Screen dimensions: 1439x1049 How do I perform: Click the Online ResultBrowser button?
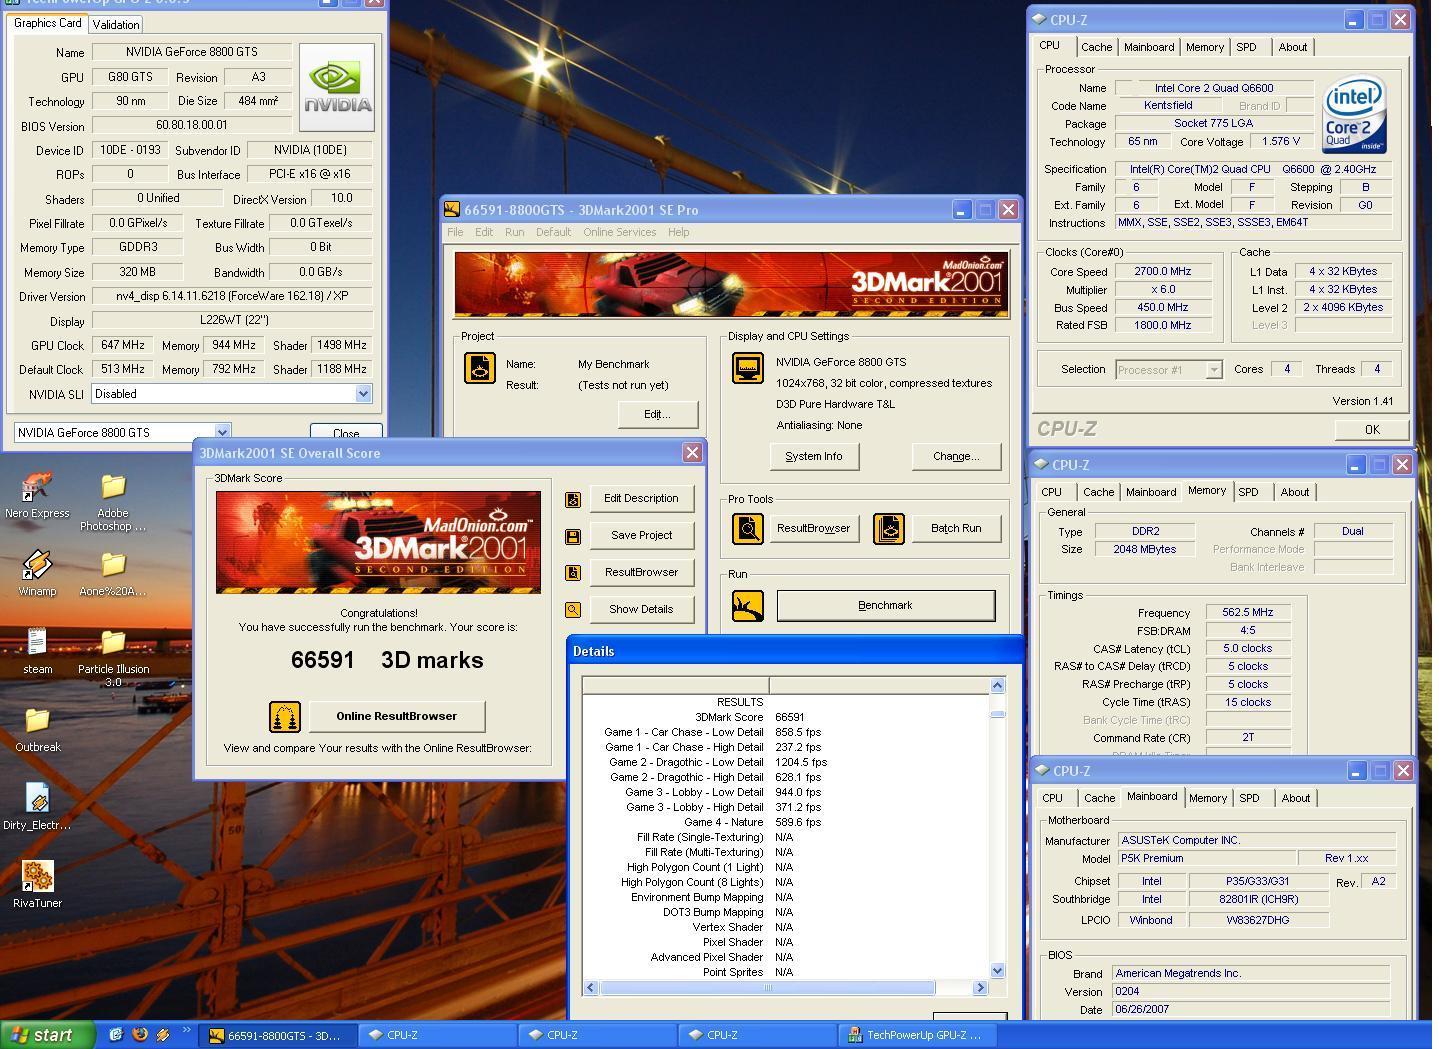tap(396, 716)
